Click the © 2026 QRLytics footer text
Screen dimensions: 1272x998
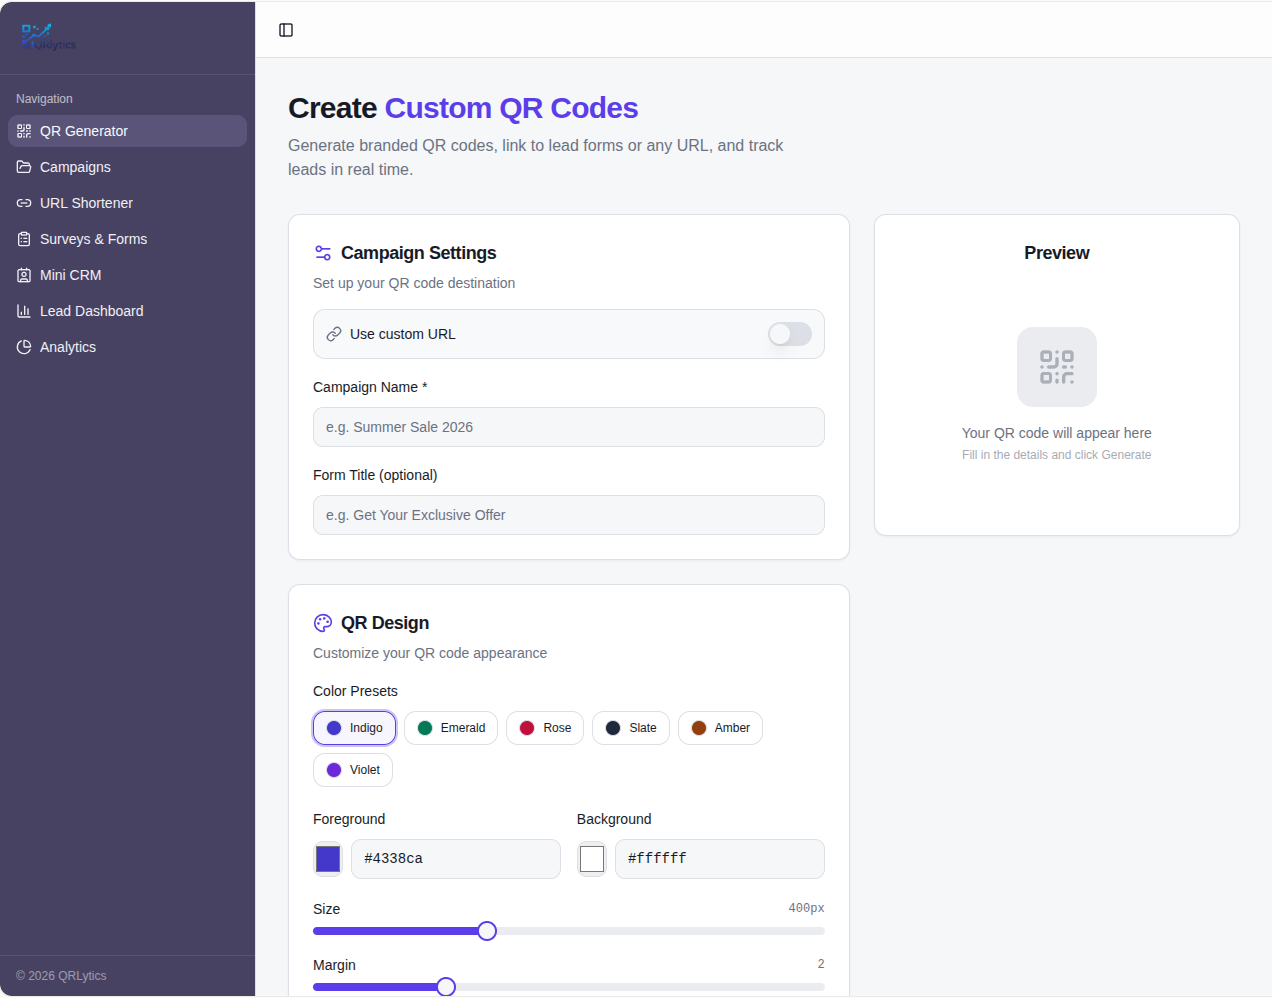tap(61, 976)
